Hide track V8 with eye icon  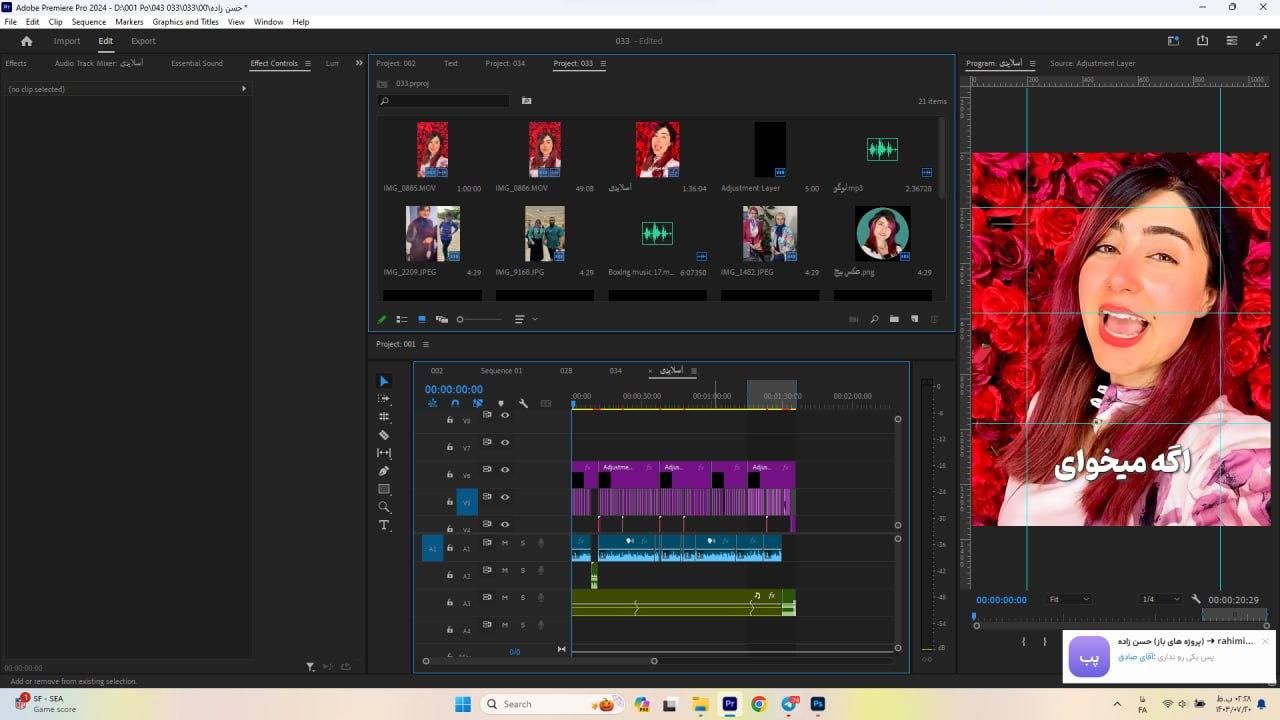pyautogui.click(x=505, y=415)
